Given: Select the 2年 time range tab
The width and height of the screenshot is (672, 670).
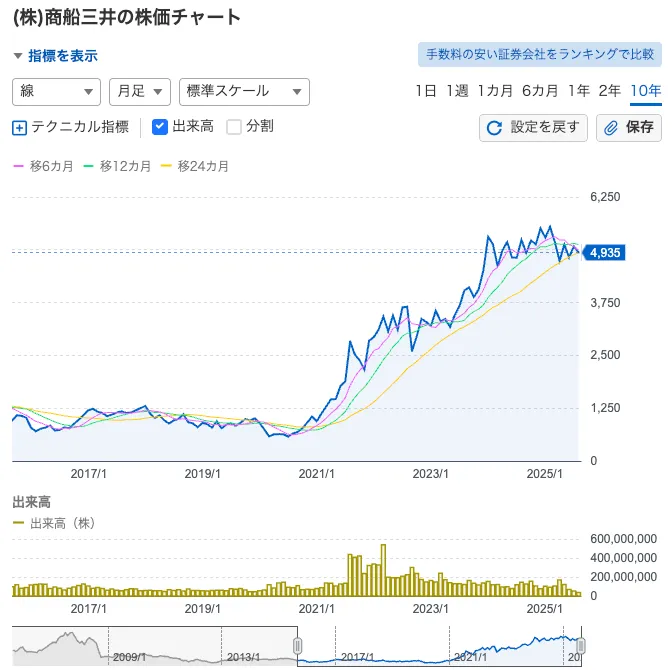Looking at the screenshot, I should (609, 91).
